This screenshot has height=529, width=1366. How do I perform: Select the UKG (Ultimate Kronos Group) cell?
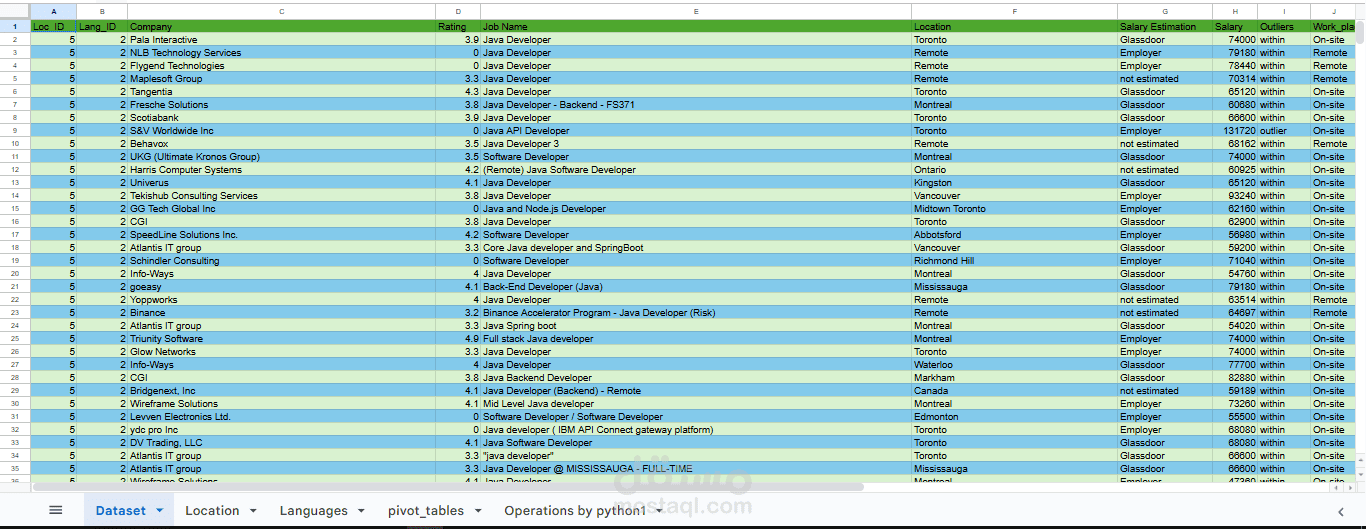[x=282, y=156]
